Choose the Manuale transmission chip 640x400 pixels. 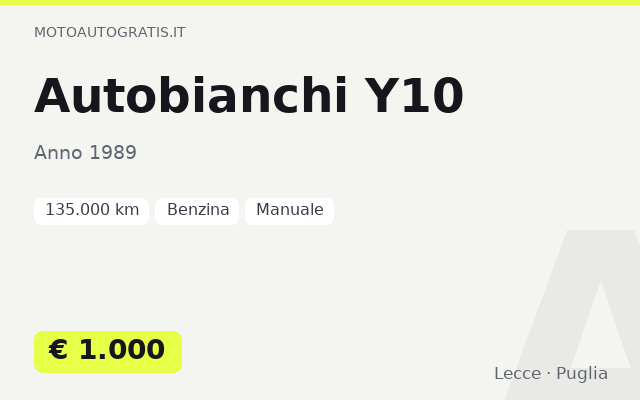pyautogui.click(x=289, y=211)
